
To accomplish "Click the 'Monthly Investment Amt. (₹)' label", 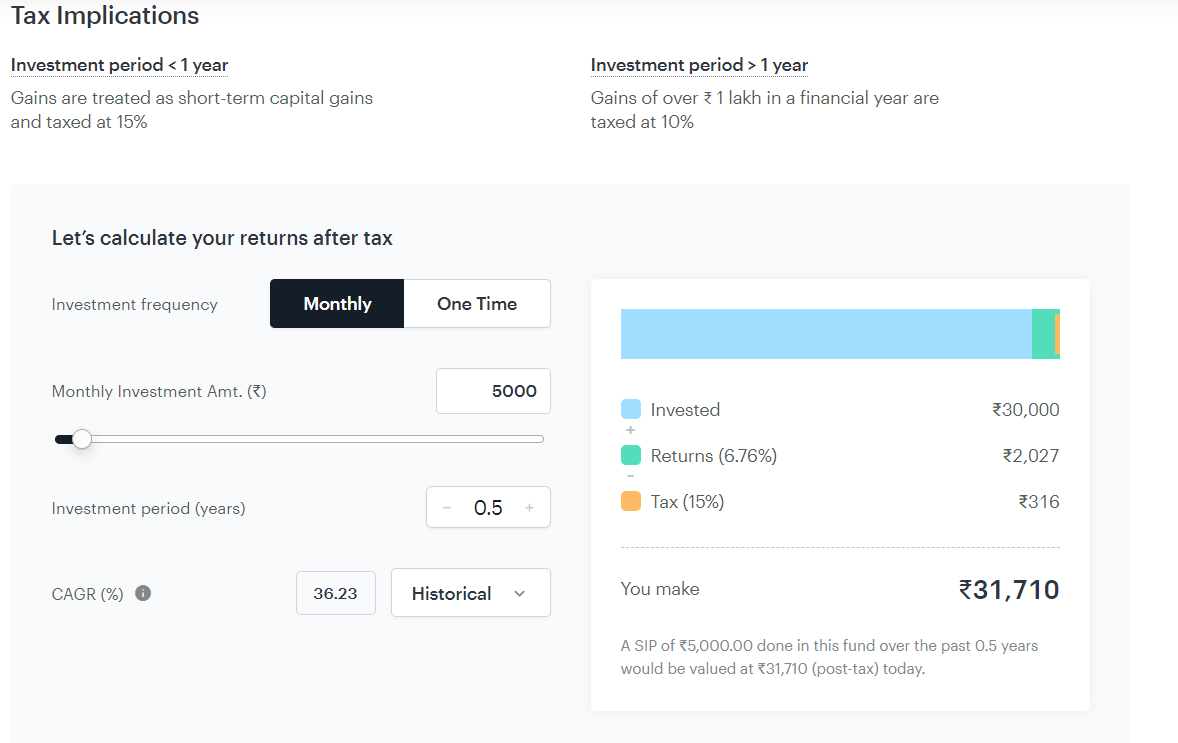I will [159, 391].
